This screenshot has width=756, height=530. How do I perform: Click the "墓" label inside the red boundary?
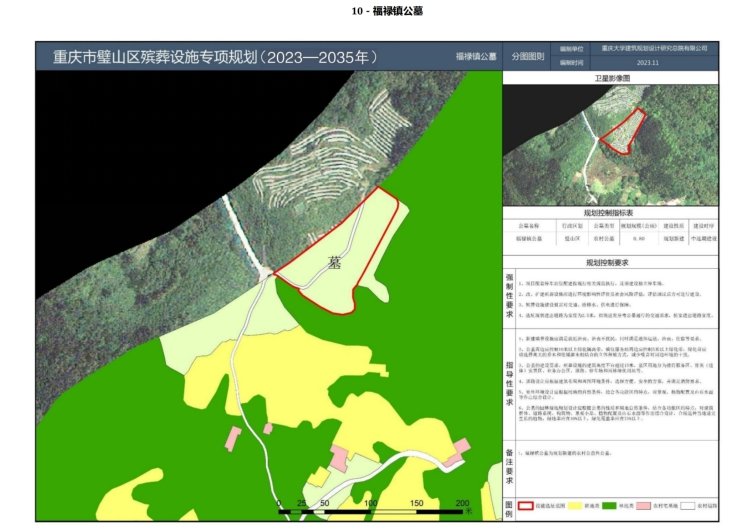click(x=335, y=263)
